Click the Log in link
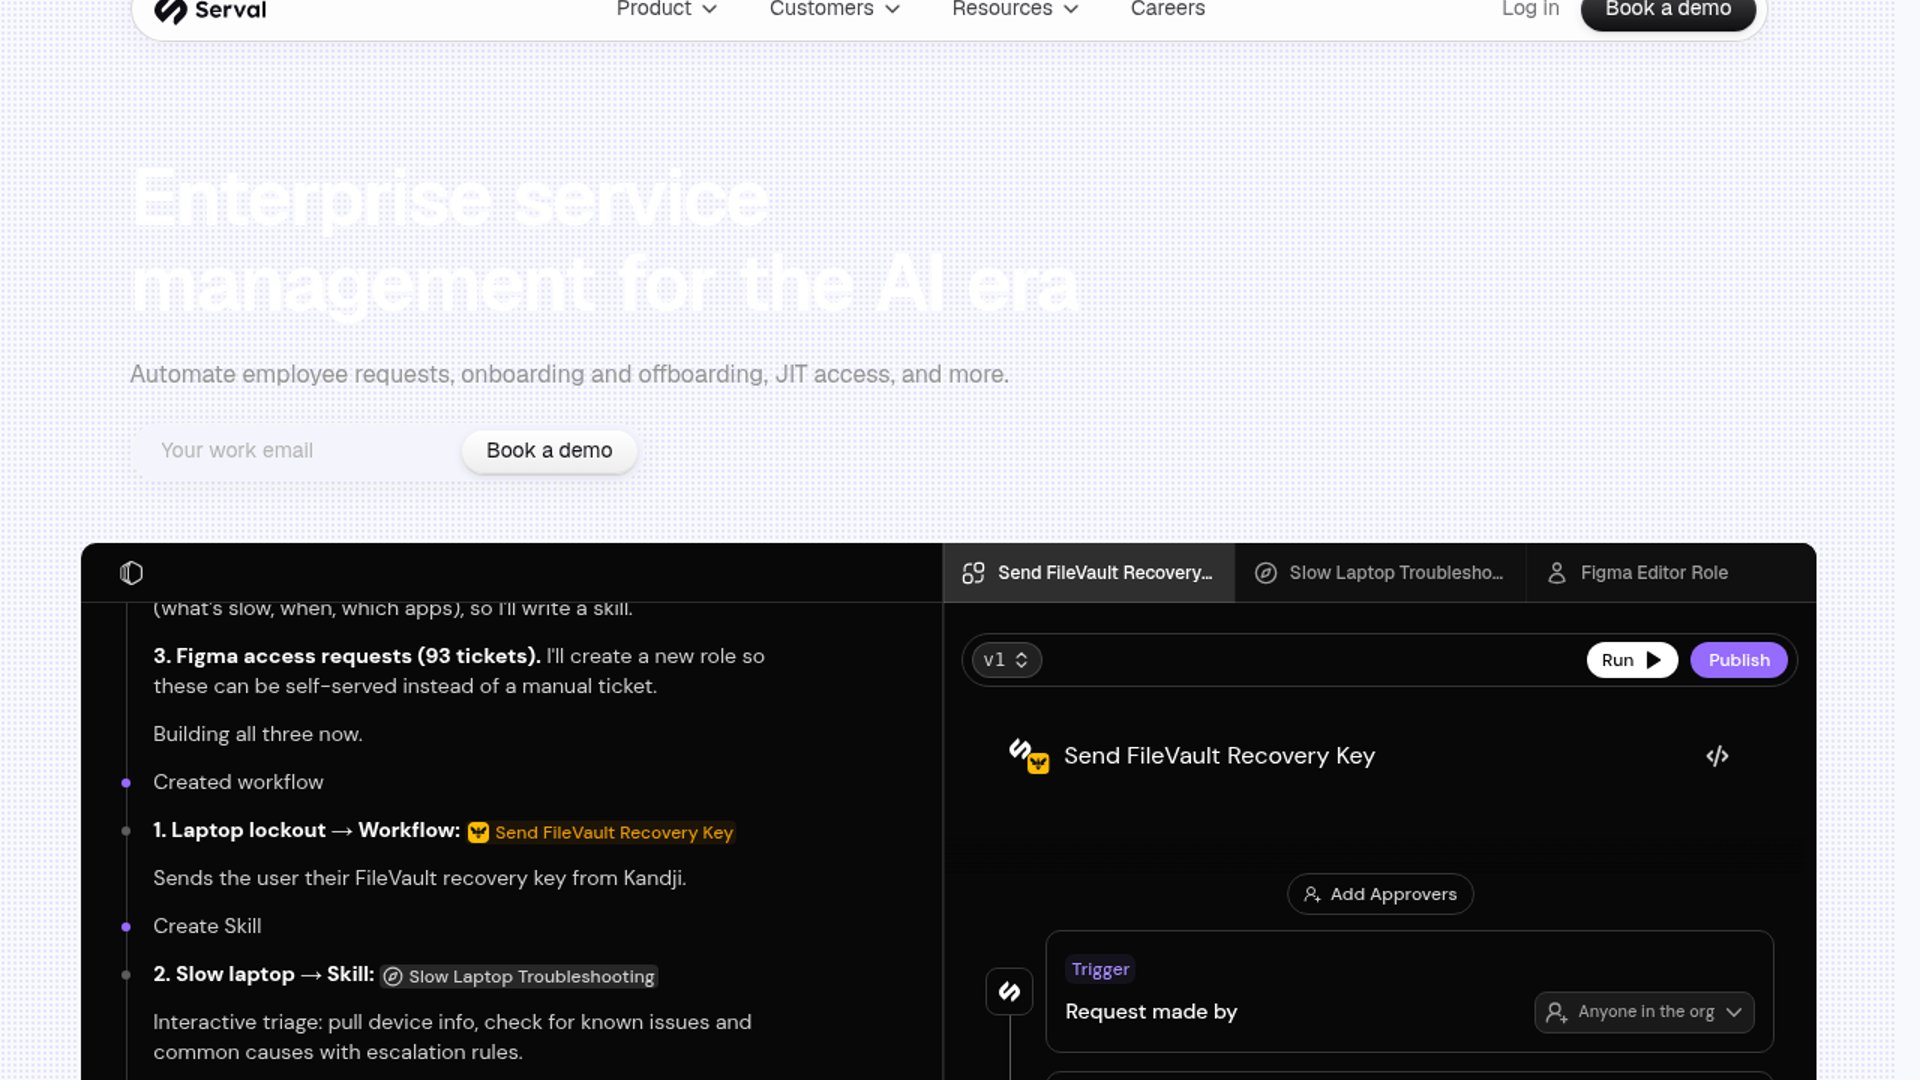1920x1080 pixels. coord(1530,9)
